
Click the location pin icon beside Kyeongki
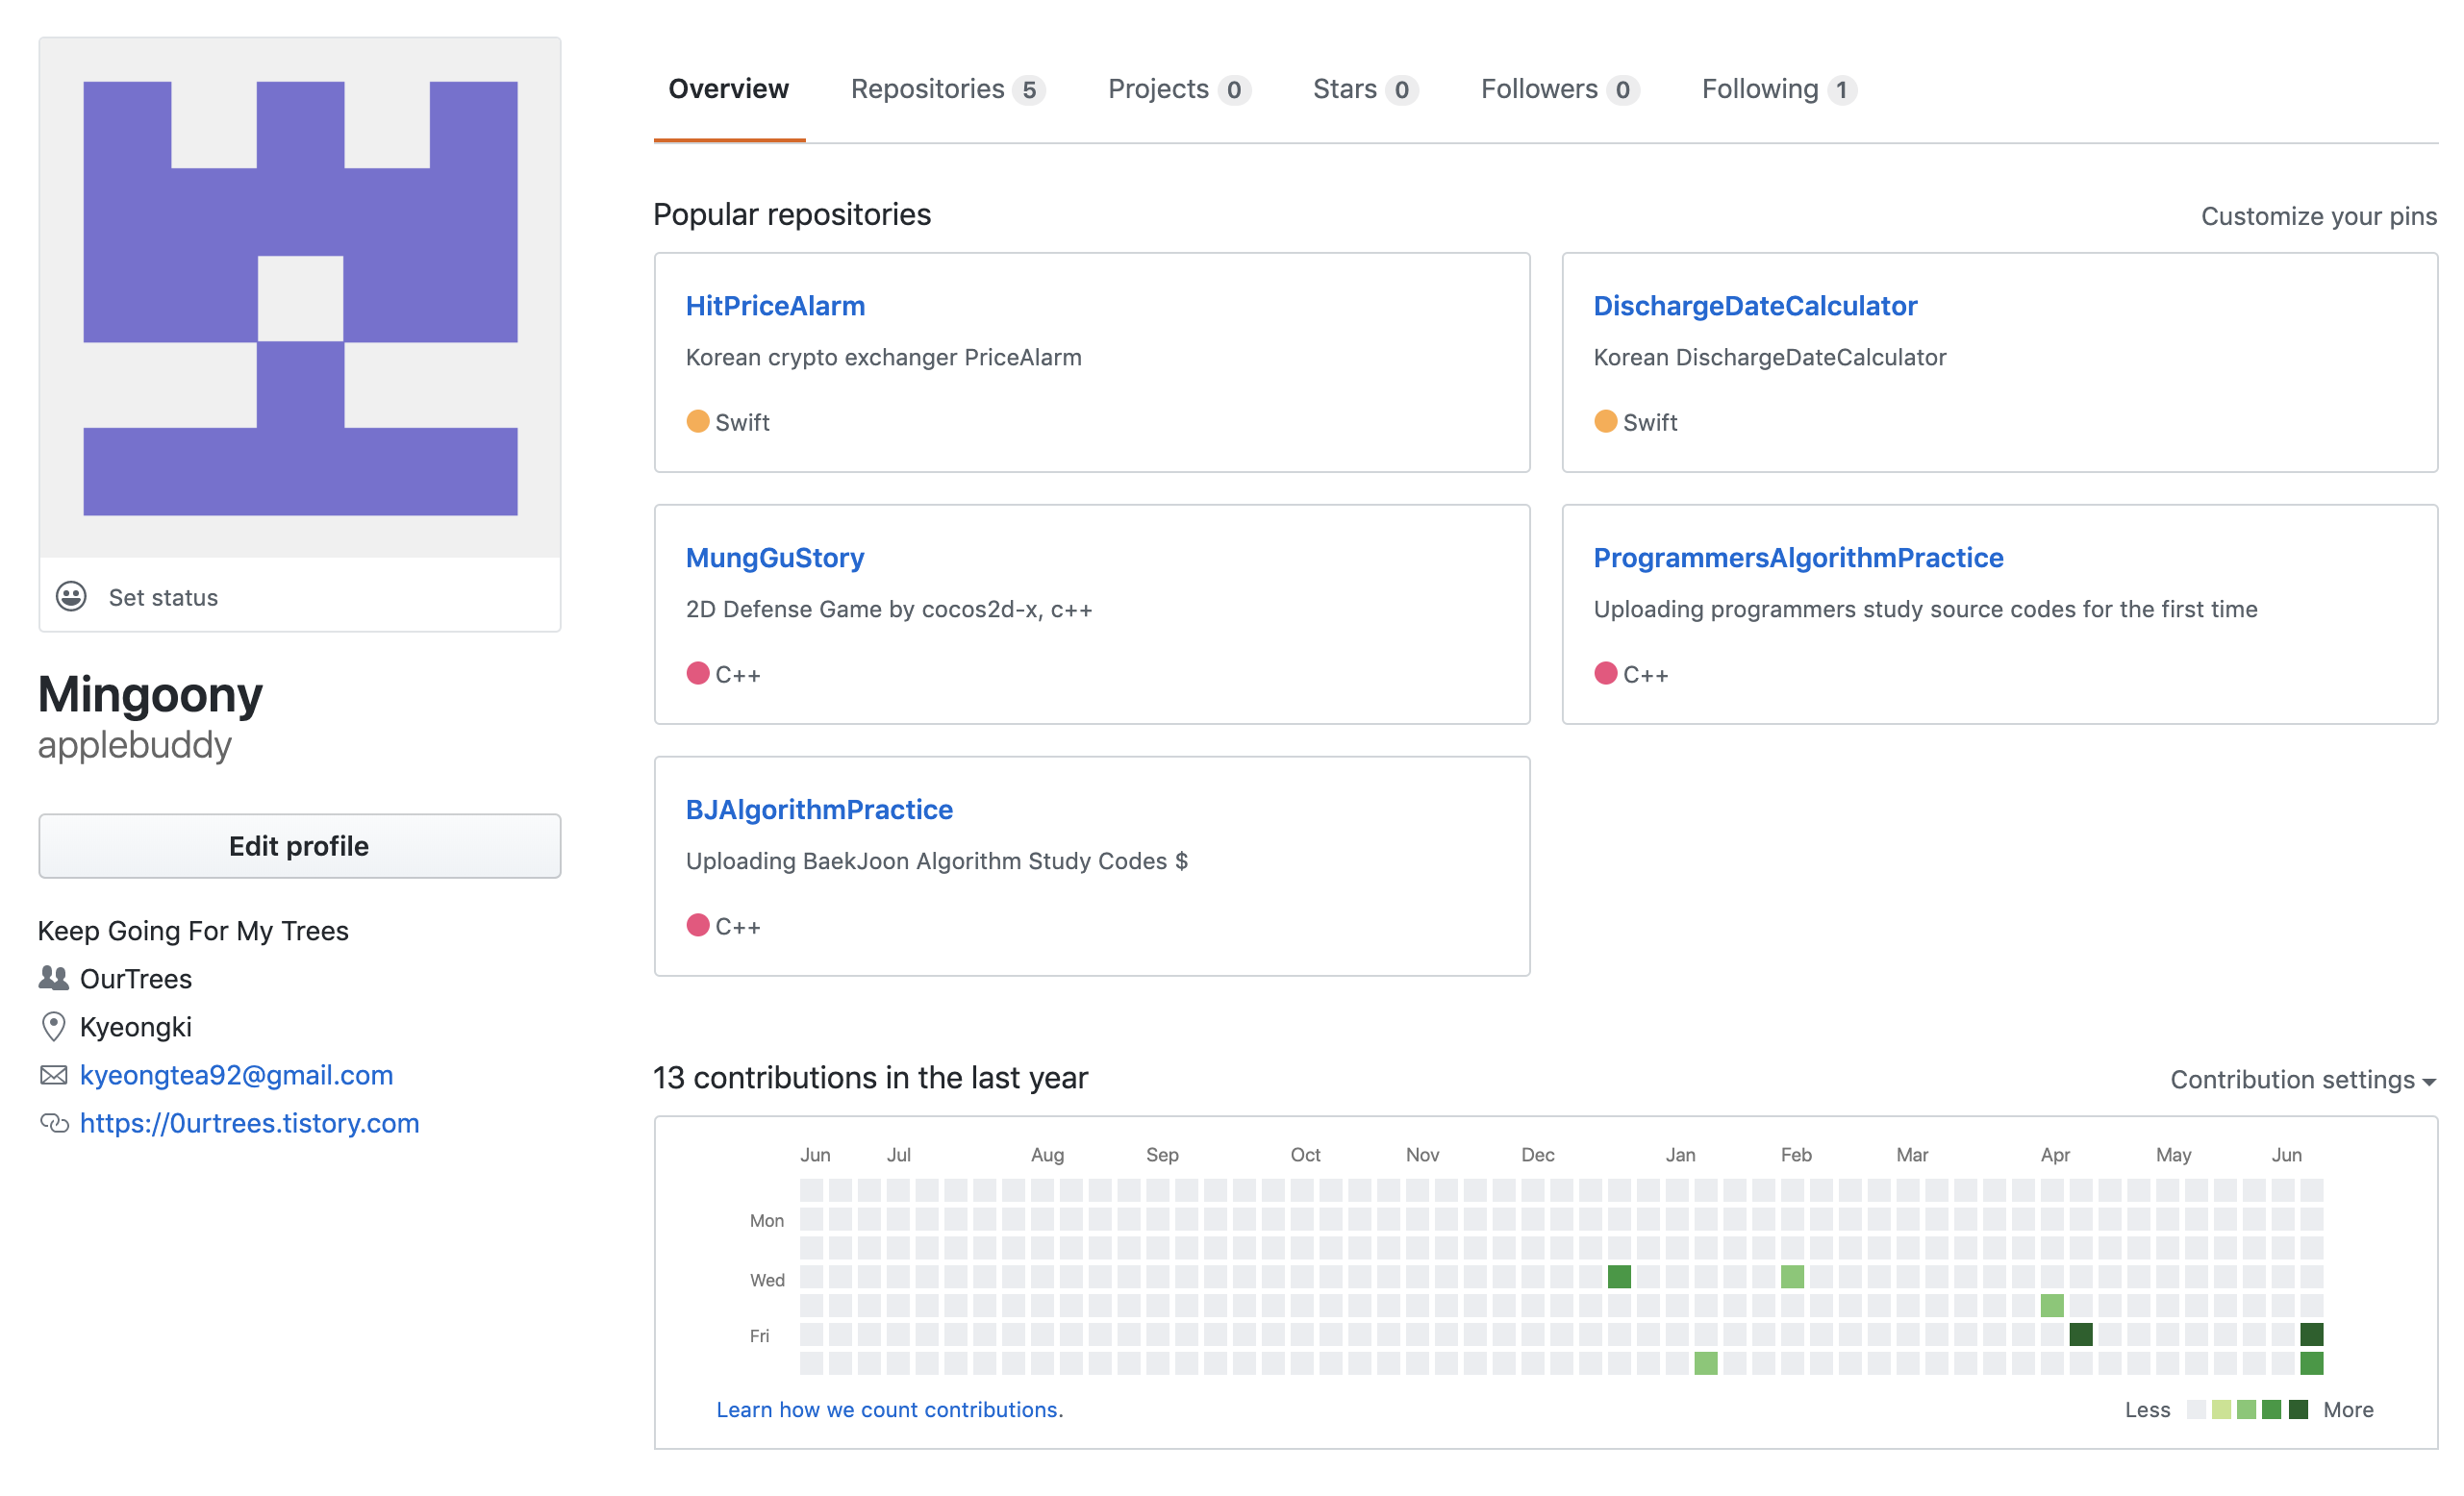[x=54, y=1027]
